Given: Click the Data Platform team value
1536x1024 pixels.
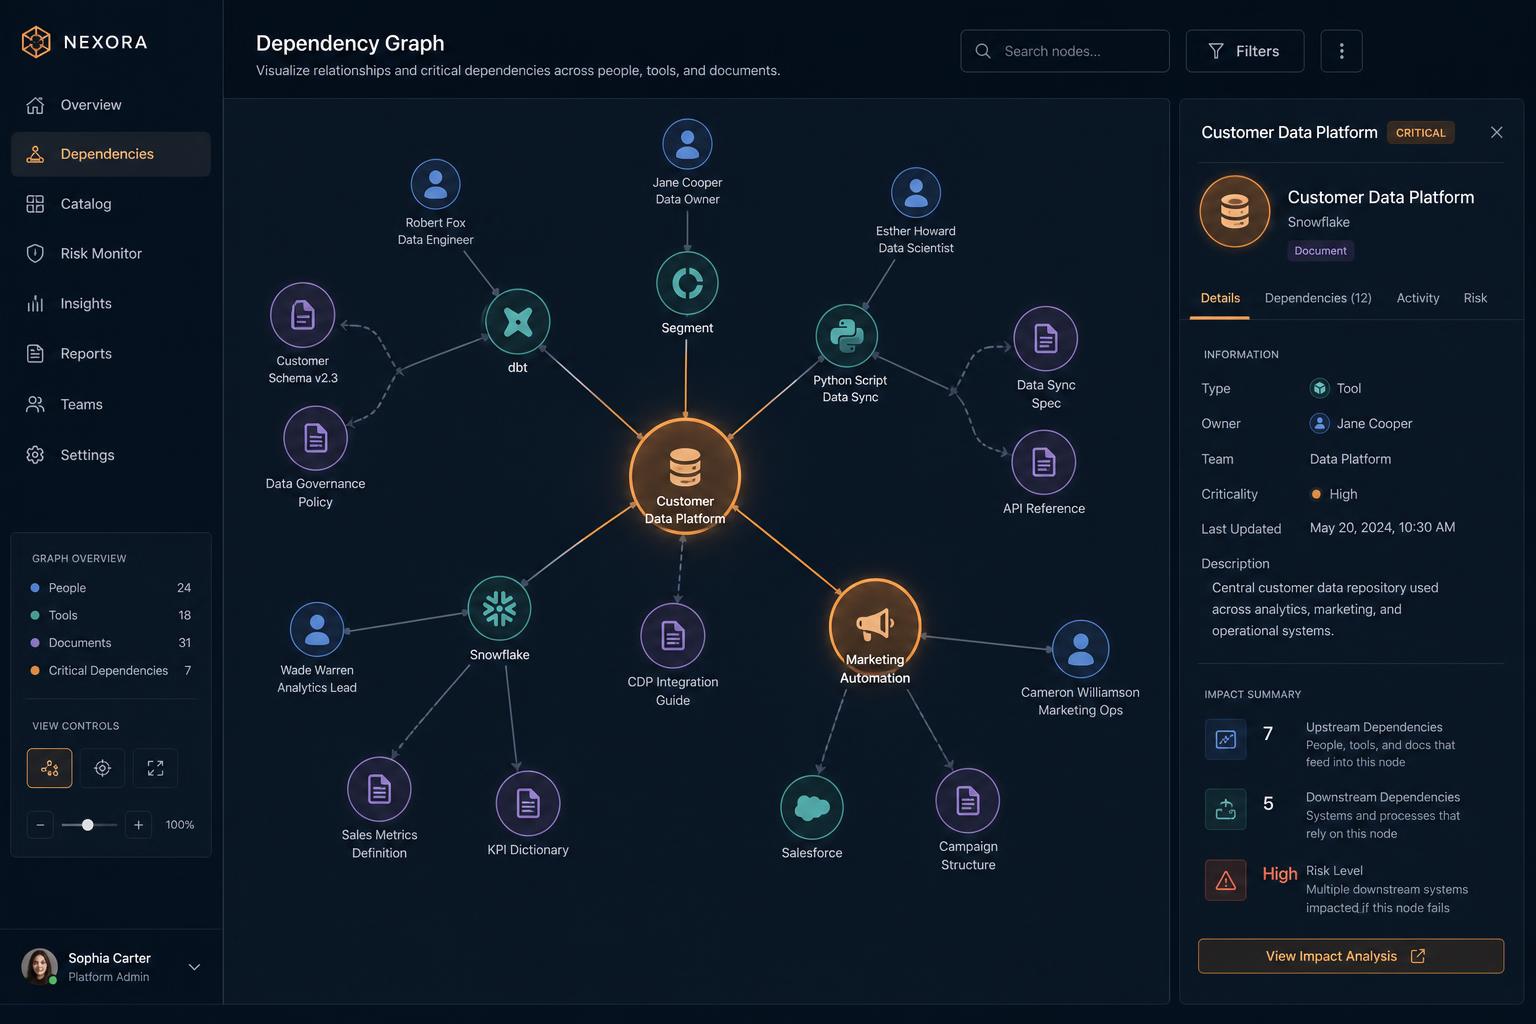Looking at the screenshot, I should click(x=1350, y=459).
